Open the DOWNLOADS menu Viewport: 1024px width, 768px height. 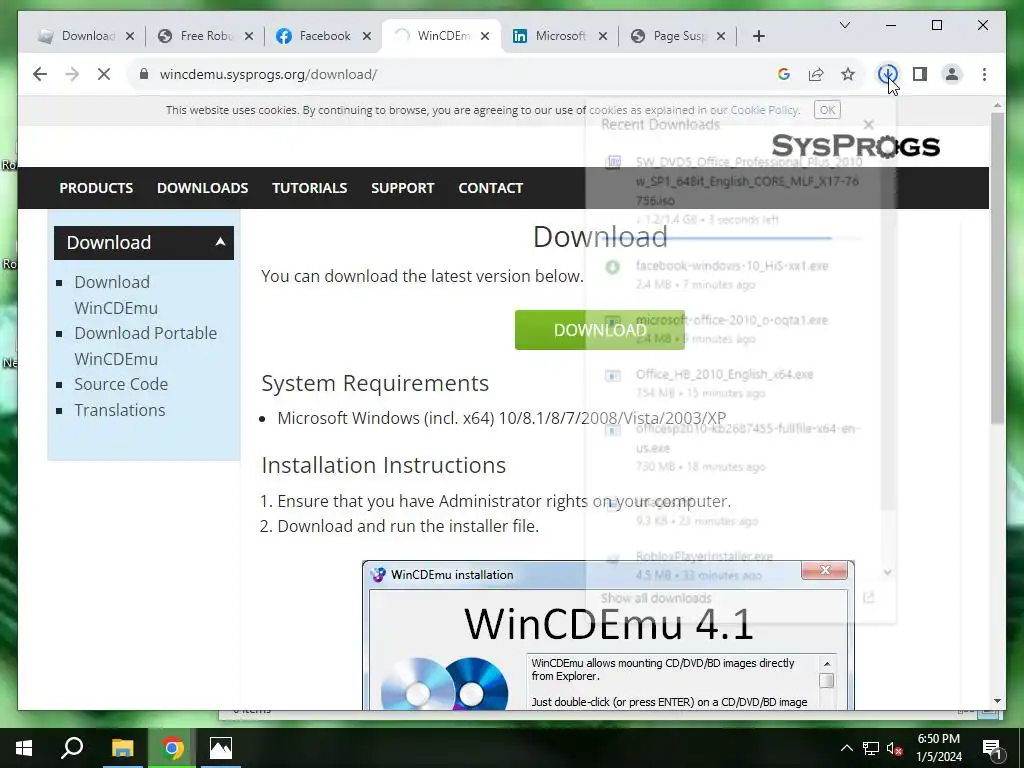pyautogui.click(x=202, y=188)
